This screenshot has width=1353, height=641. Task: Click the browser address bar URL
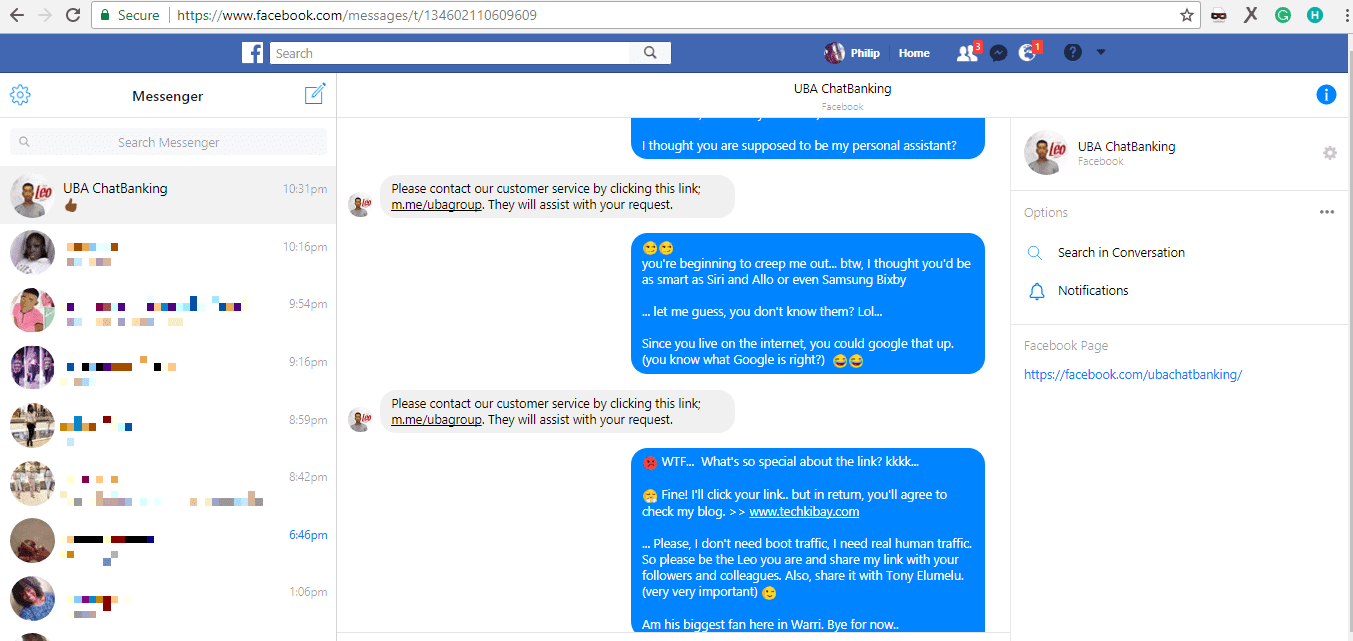pyautogui.click(x=357, y=15)
